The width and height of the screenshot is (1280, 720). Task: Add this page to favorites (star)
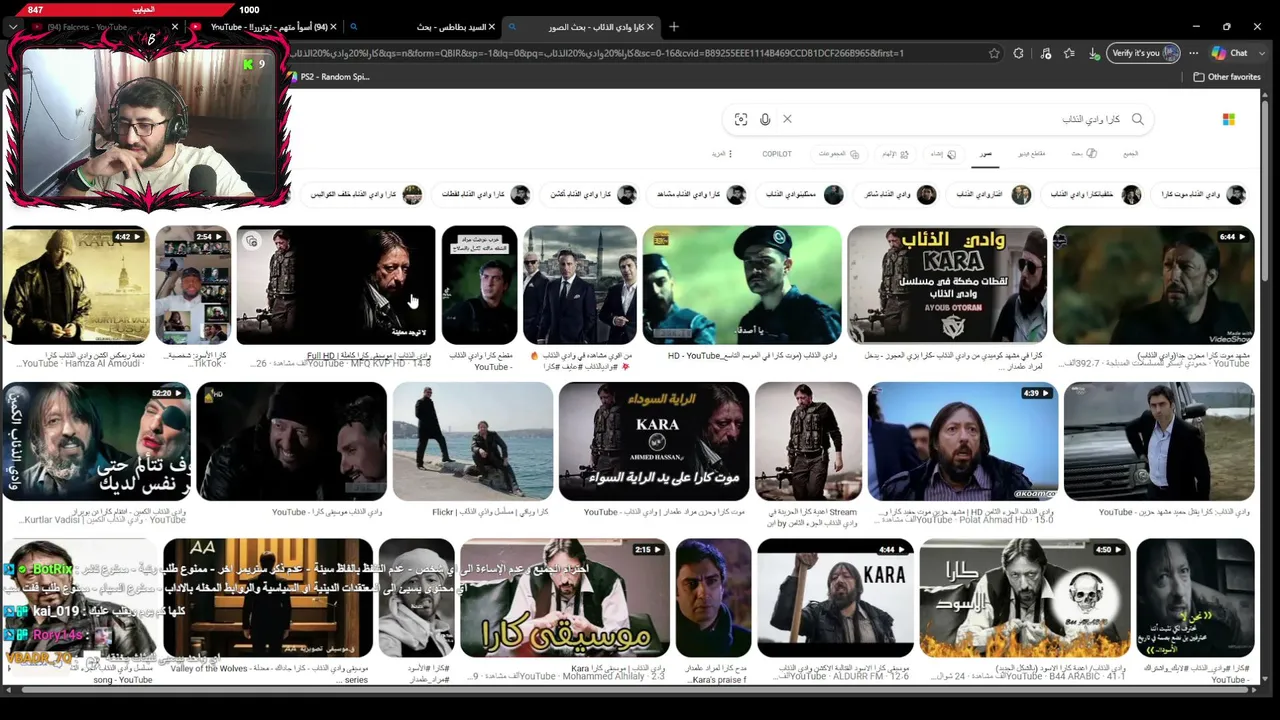coord(994,53)
